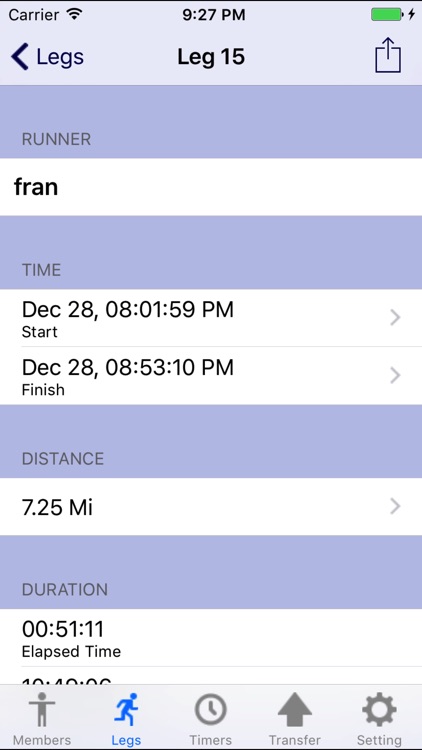
Task: Go back to Legs list
Action: tap(47, 56)
